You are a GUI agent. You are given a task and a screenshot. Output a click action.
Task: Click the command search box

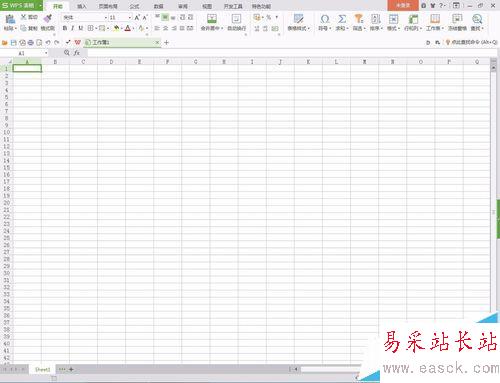point(471,42)
